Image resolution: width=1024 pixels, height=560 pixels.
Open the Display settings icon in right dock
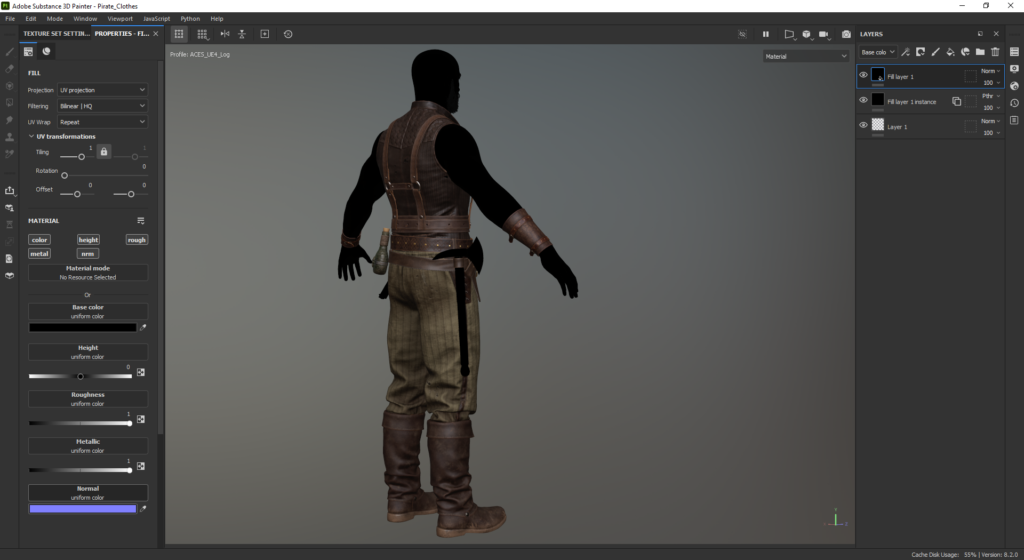pos(1014,69)
